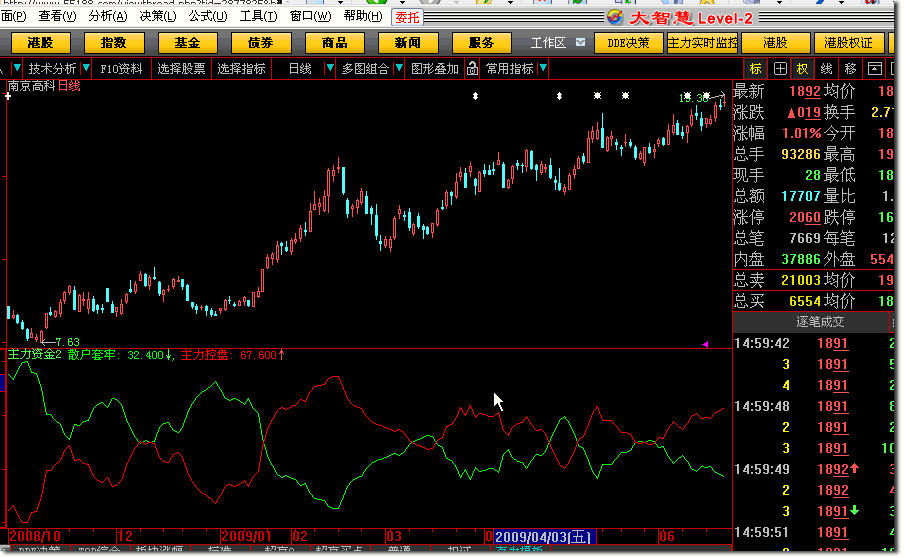Viewport: 904px width, 558px height.
Task: Click the 委托 order entry button
Action: tap(407, 17)
